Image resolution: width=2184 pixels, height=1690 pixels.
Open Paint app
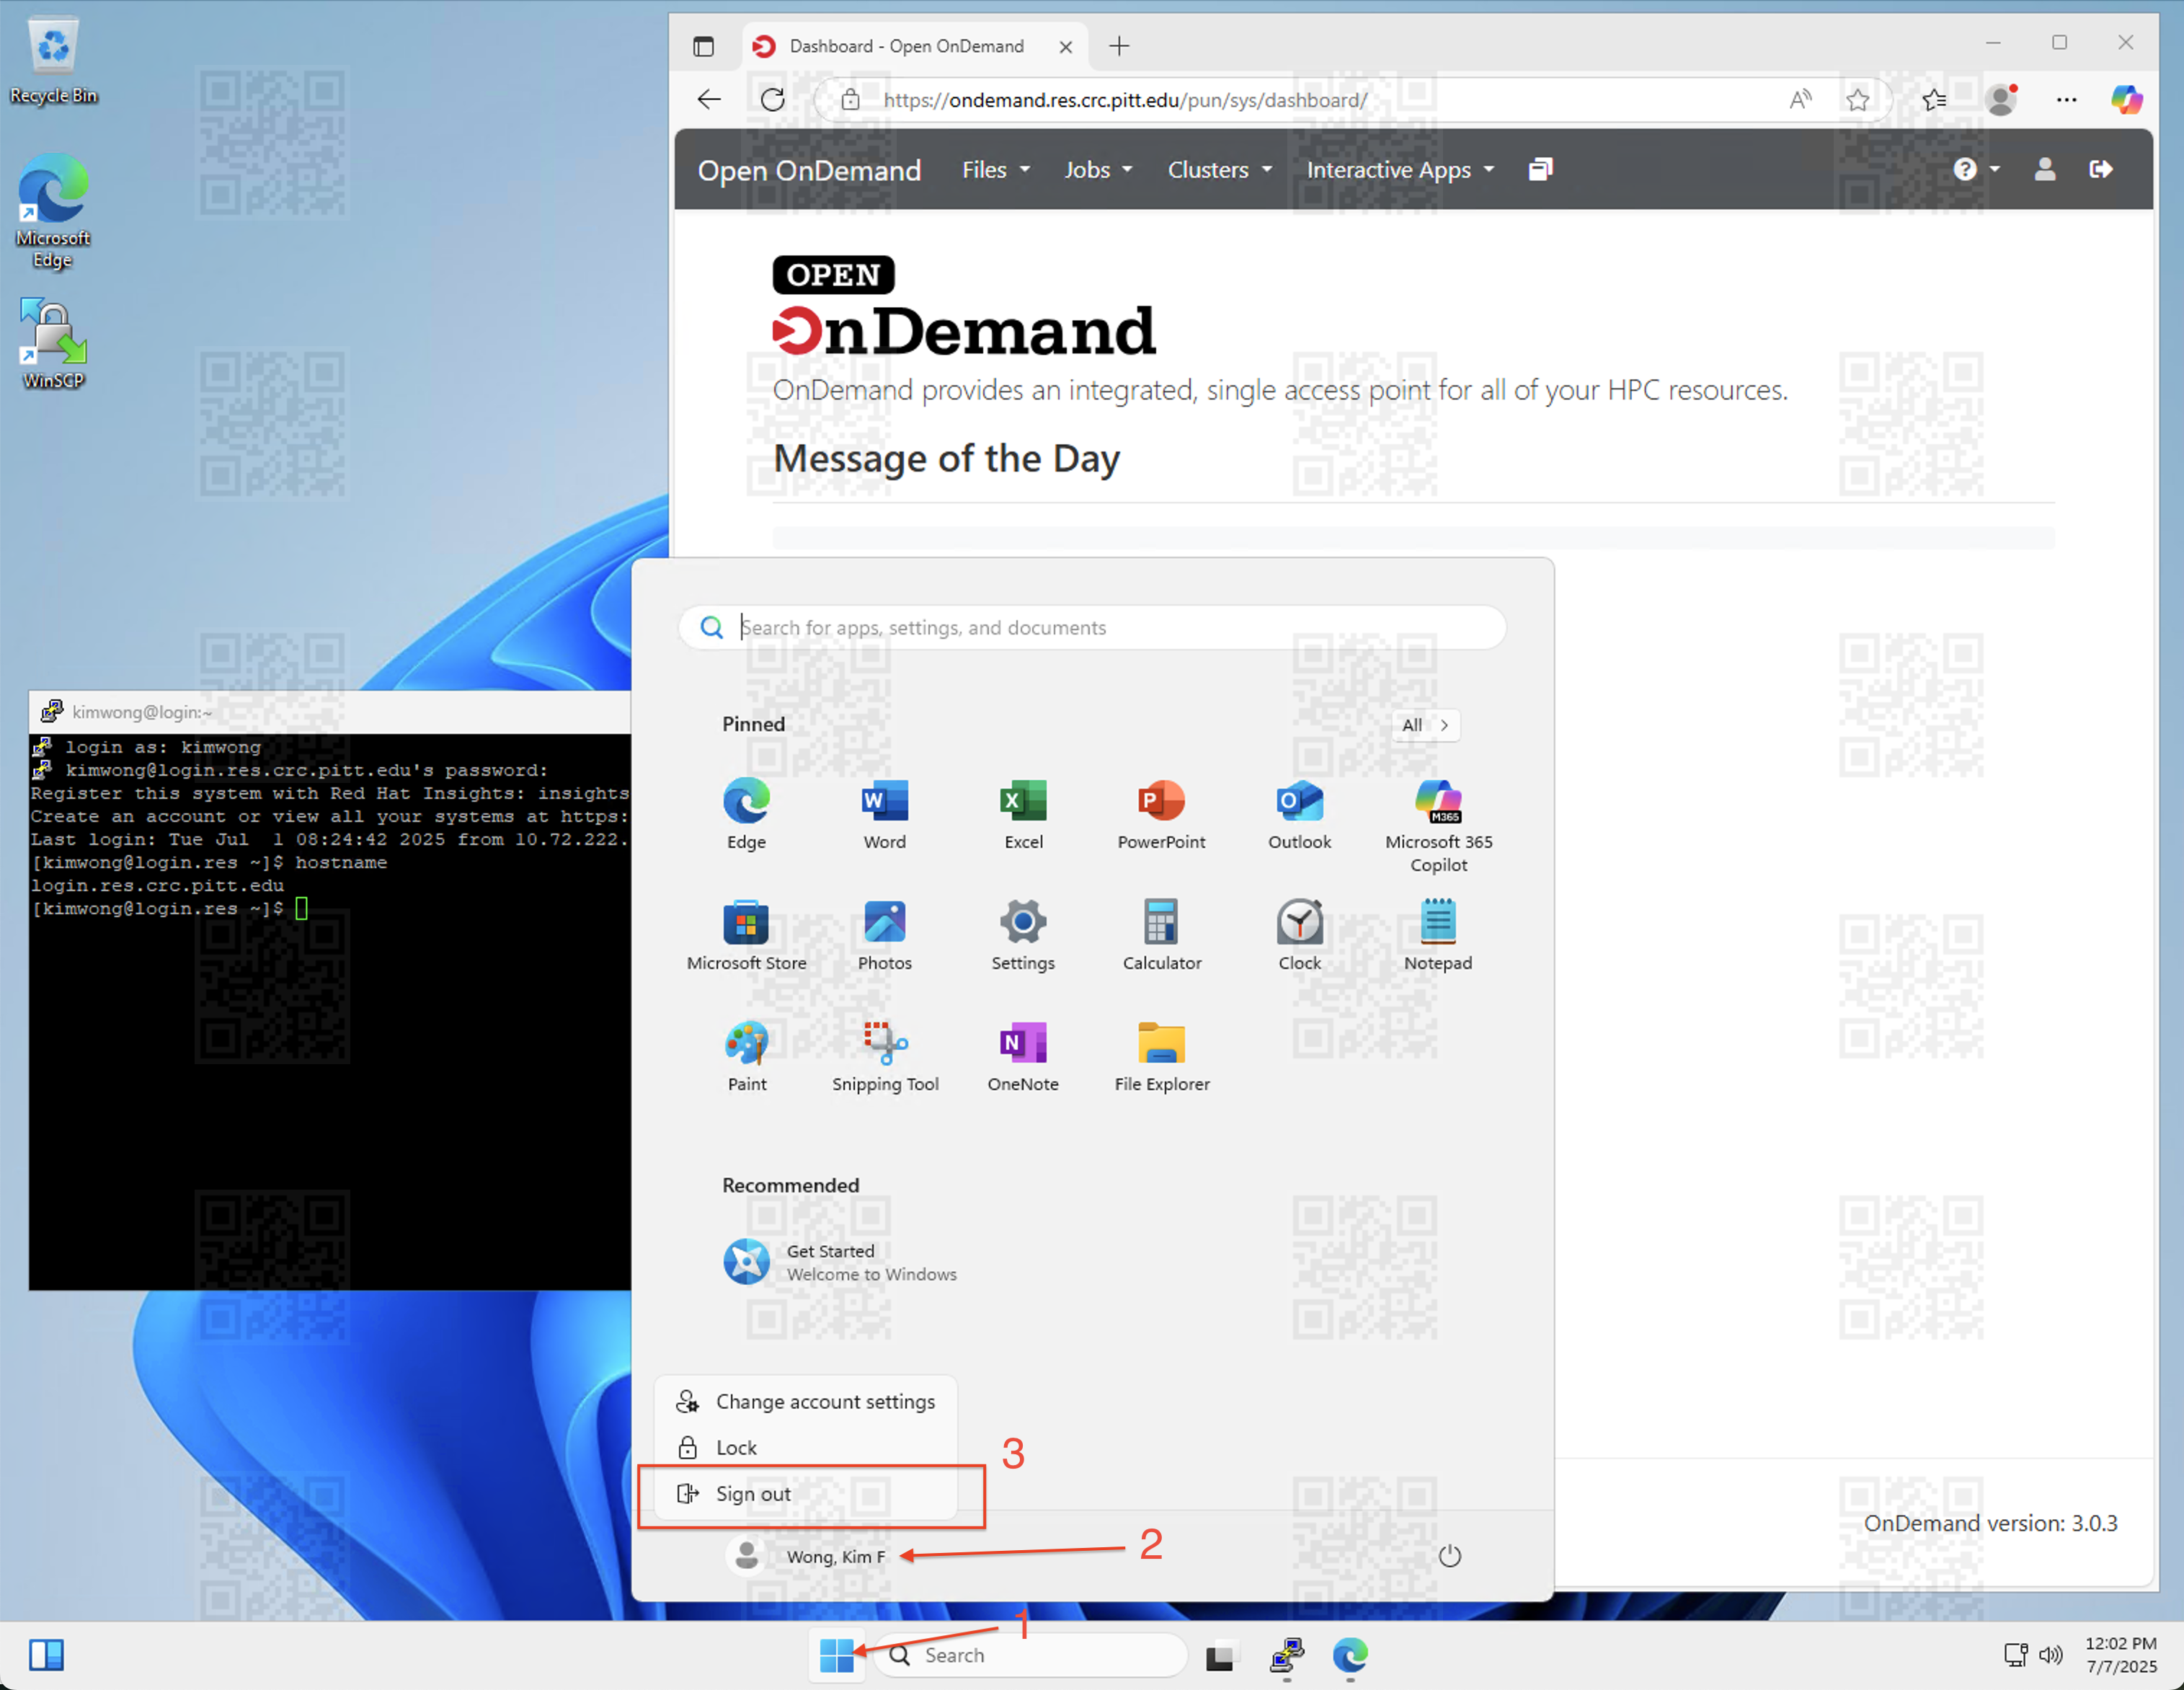[x=746, y=1056]
